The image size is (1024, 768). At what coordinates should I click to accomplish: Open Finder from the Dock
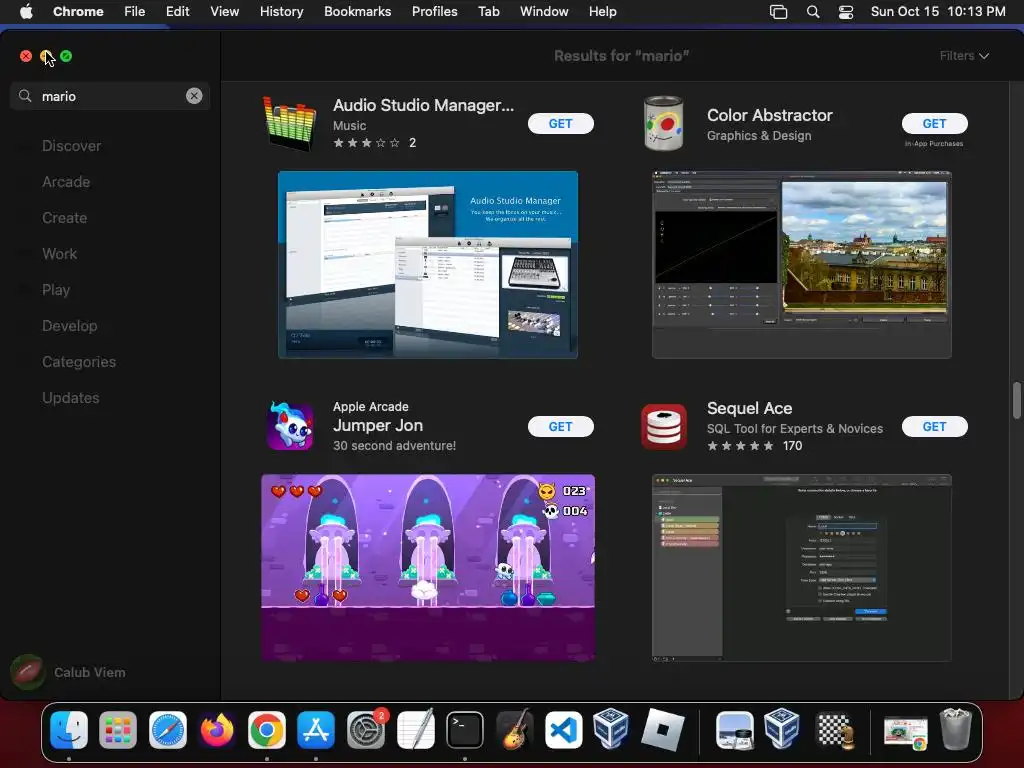(69, 729)
